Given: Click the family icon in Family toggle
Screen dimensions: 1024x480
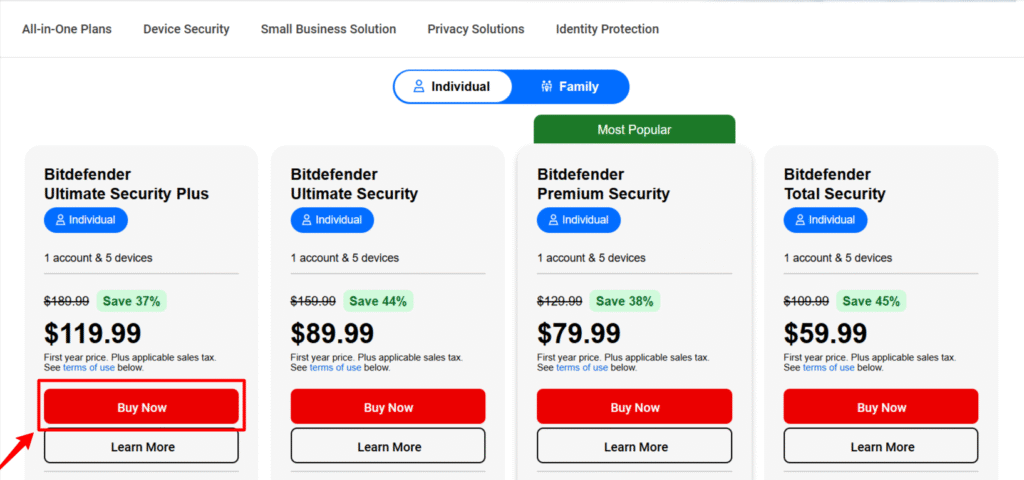Looking at the screenshot, I should tap(546, 87).
